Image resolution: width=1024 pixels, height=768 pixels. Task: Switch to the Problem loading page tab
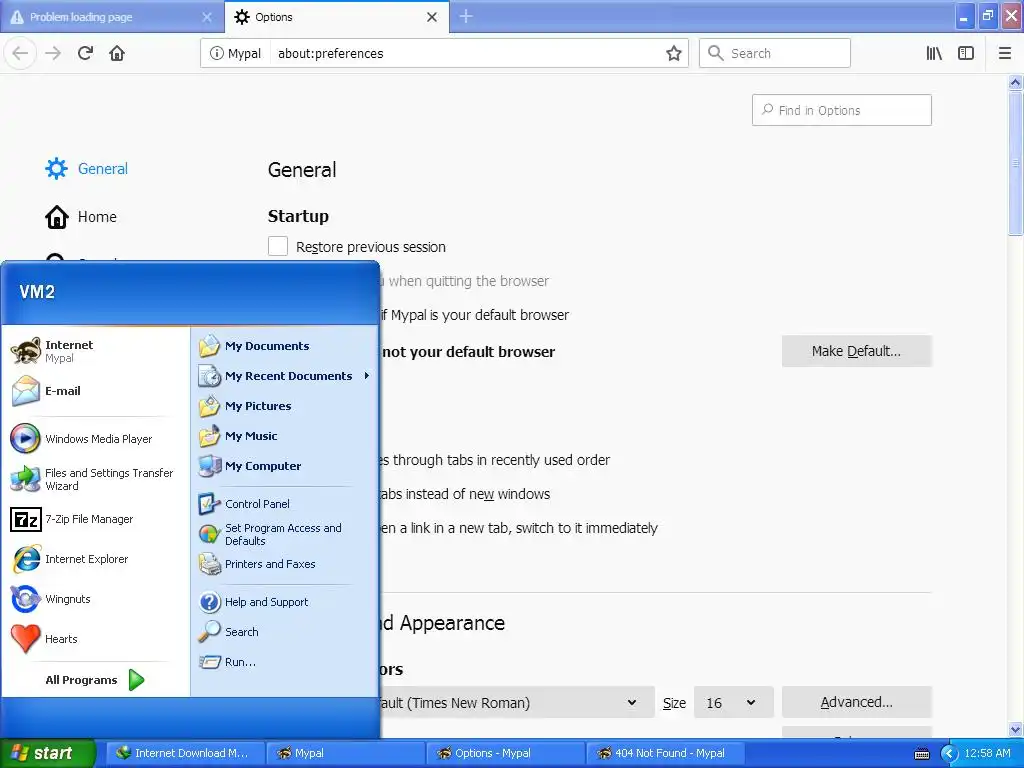pos(112,17)
